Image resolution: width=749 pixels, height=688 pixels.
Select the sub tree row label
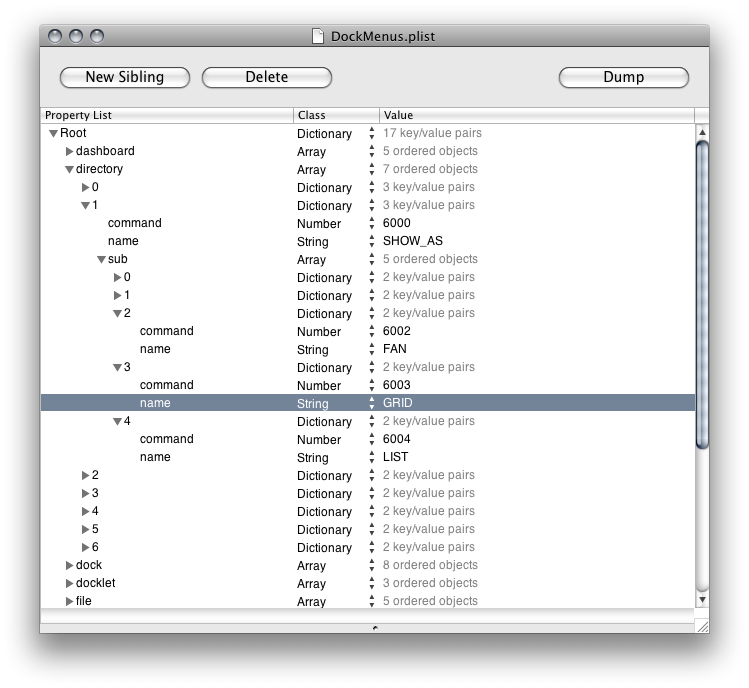118,259
